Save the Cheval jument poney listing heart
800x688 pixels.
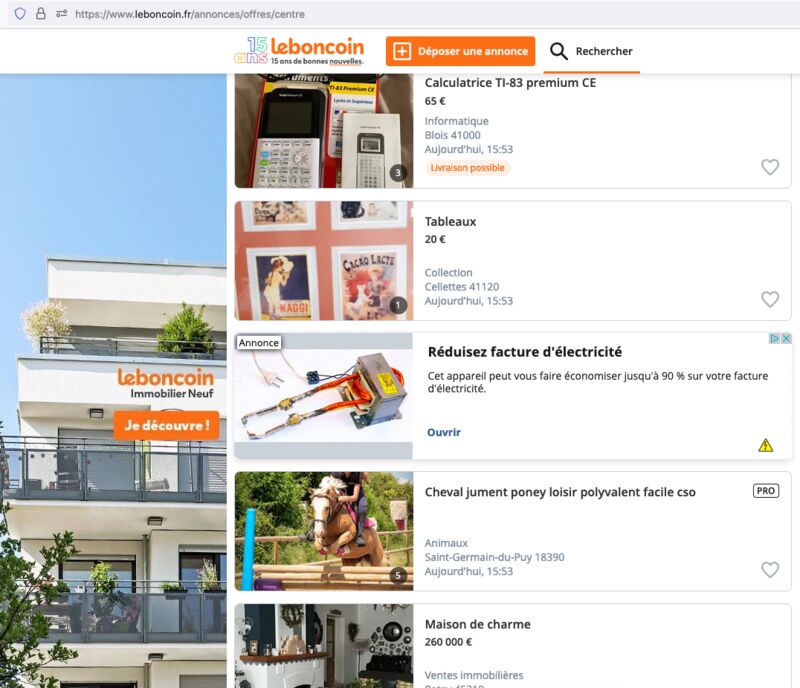point(770,570)
